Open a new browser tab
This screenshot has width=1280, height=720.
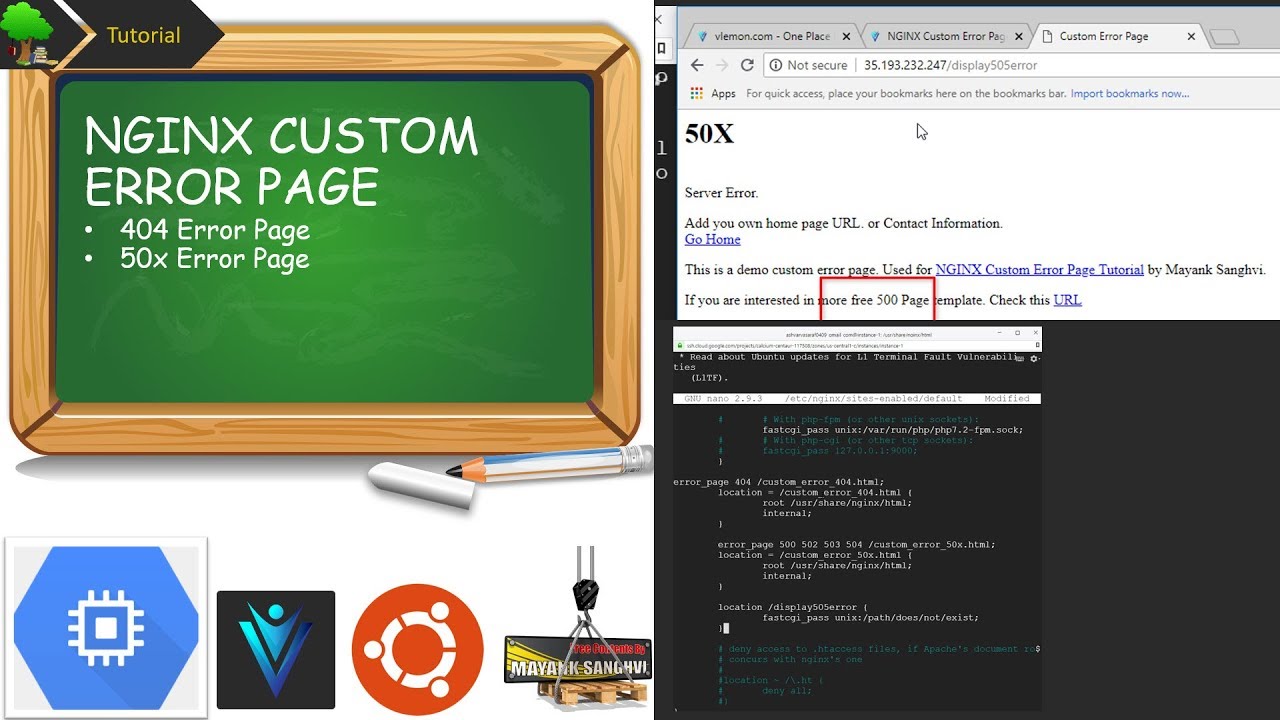click(1224, 37)
